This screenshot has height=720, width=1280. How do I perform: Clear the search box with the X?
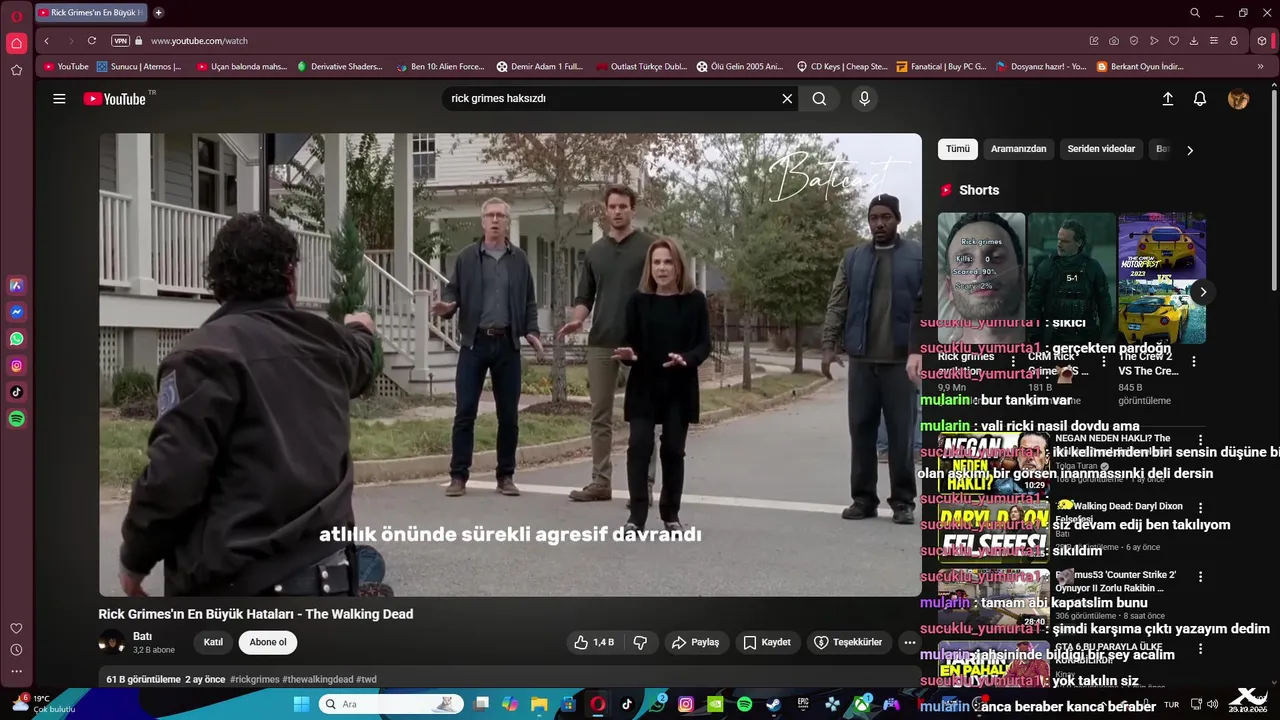click(787, 99)
